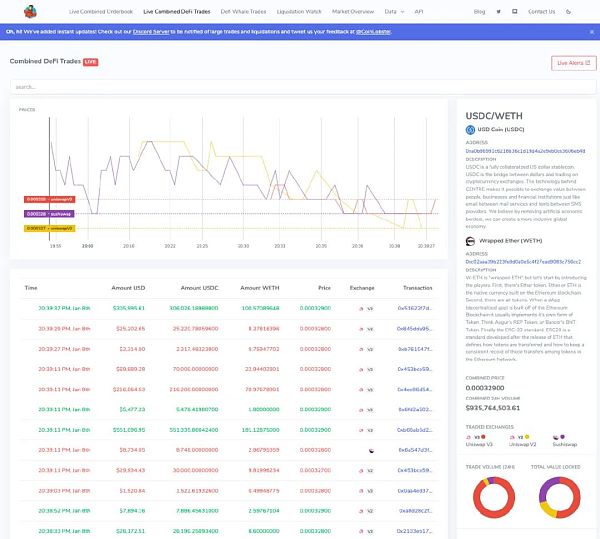This screenshot has height=539, width=600.
Task: Go to Liquidation Watch page
Action: [296, 12]
